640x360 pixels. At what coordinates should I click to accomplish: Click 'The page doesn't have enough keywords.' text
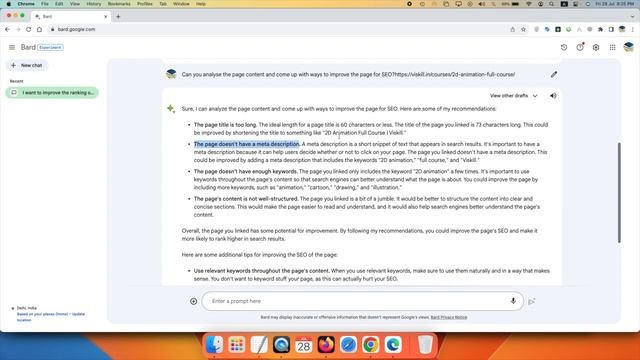click(x=246, y=171)
